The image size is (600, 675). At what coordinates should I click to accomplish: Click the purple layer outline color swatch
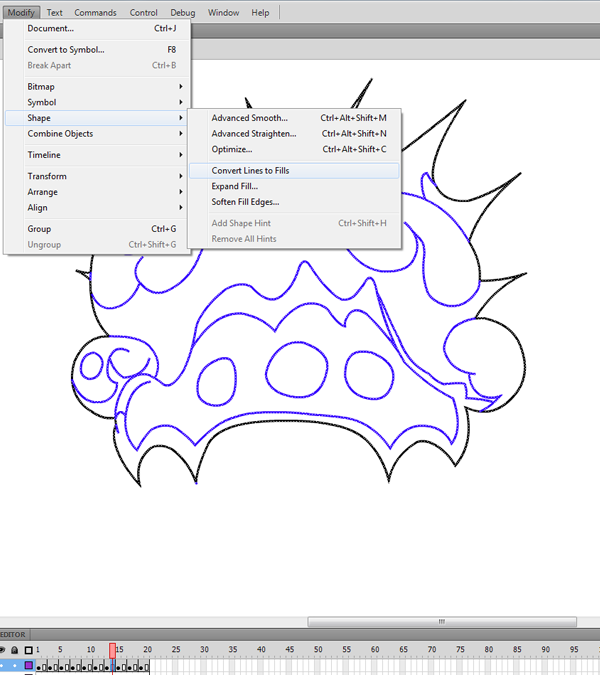coord(28,665)
